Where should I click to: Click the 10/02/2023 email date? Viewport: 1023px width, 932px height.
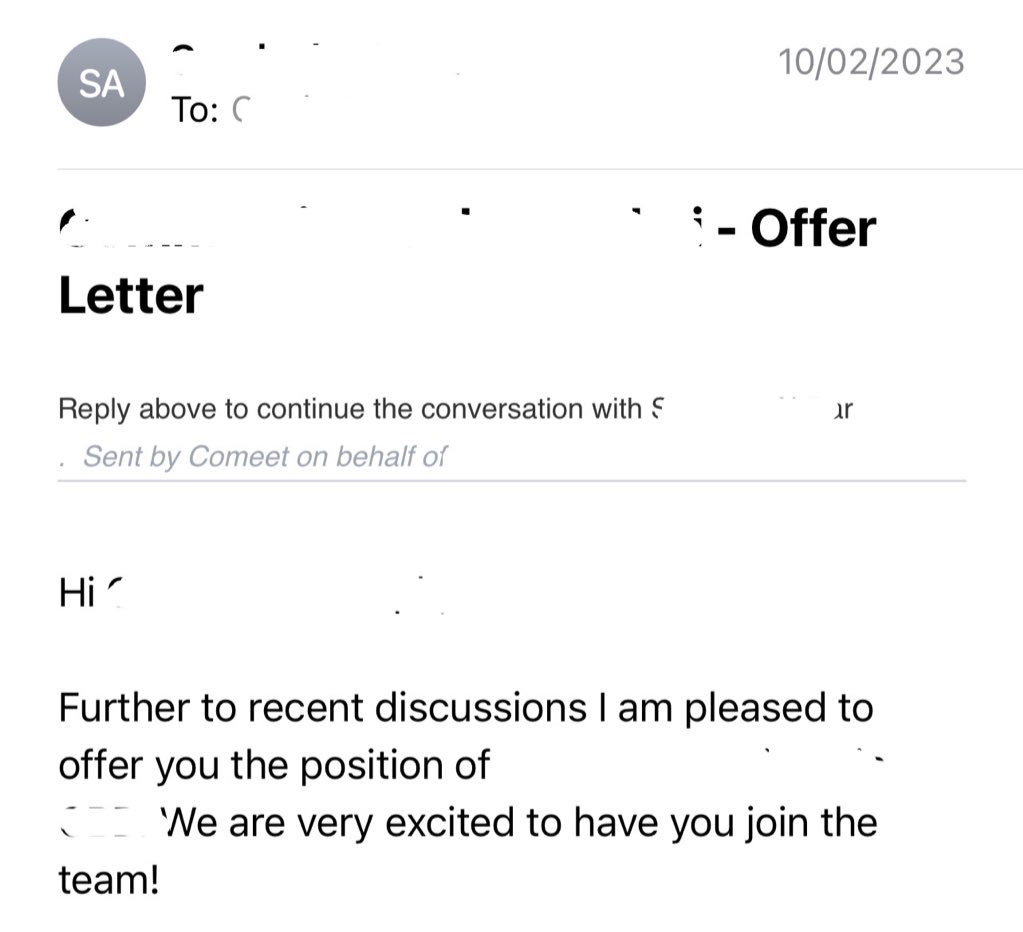click(871, 62)
